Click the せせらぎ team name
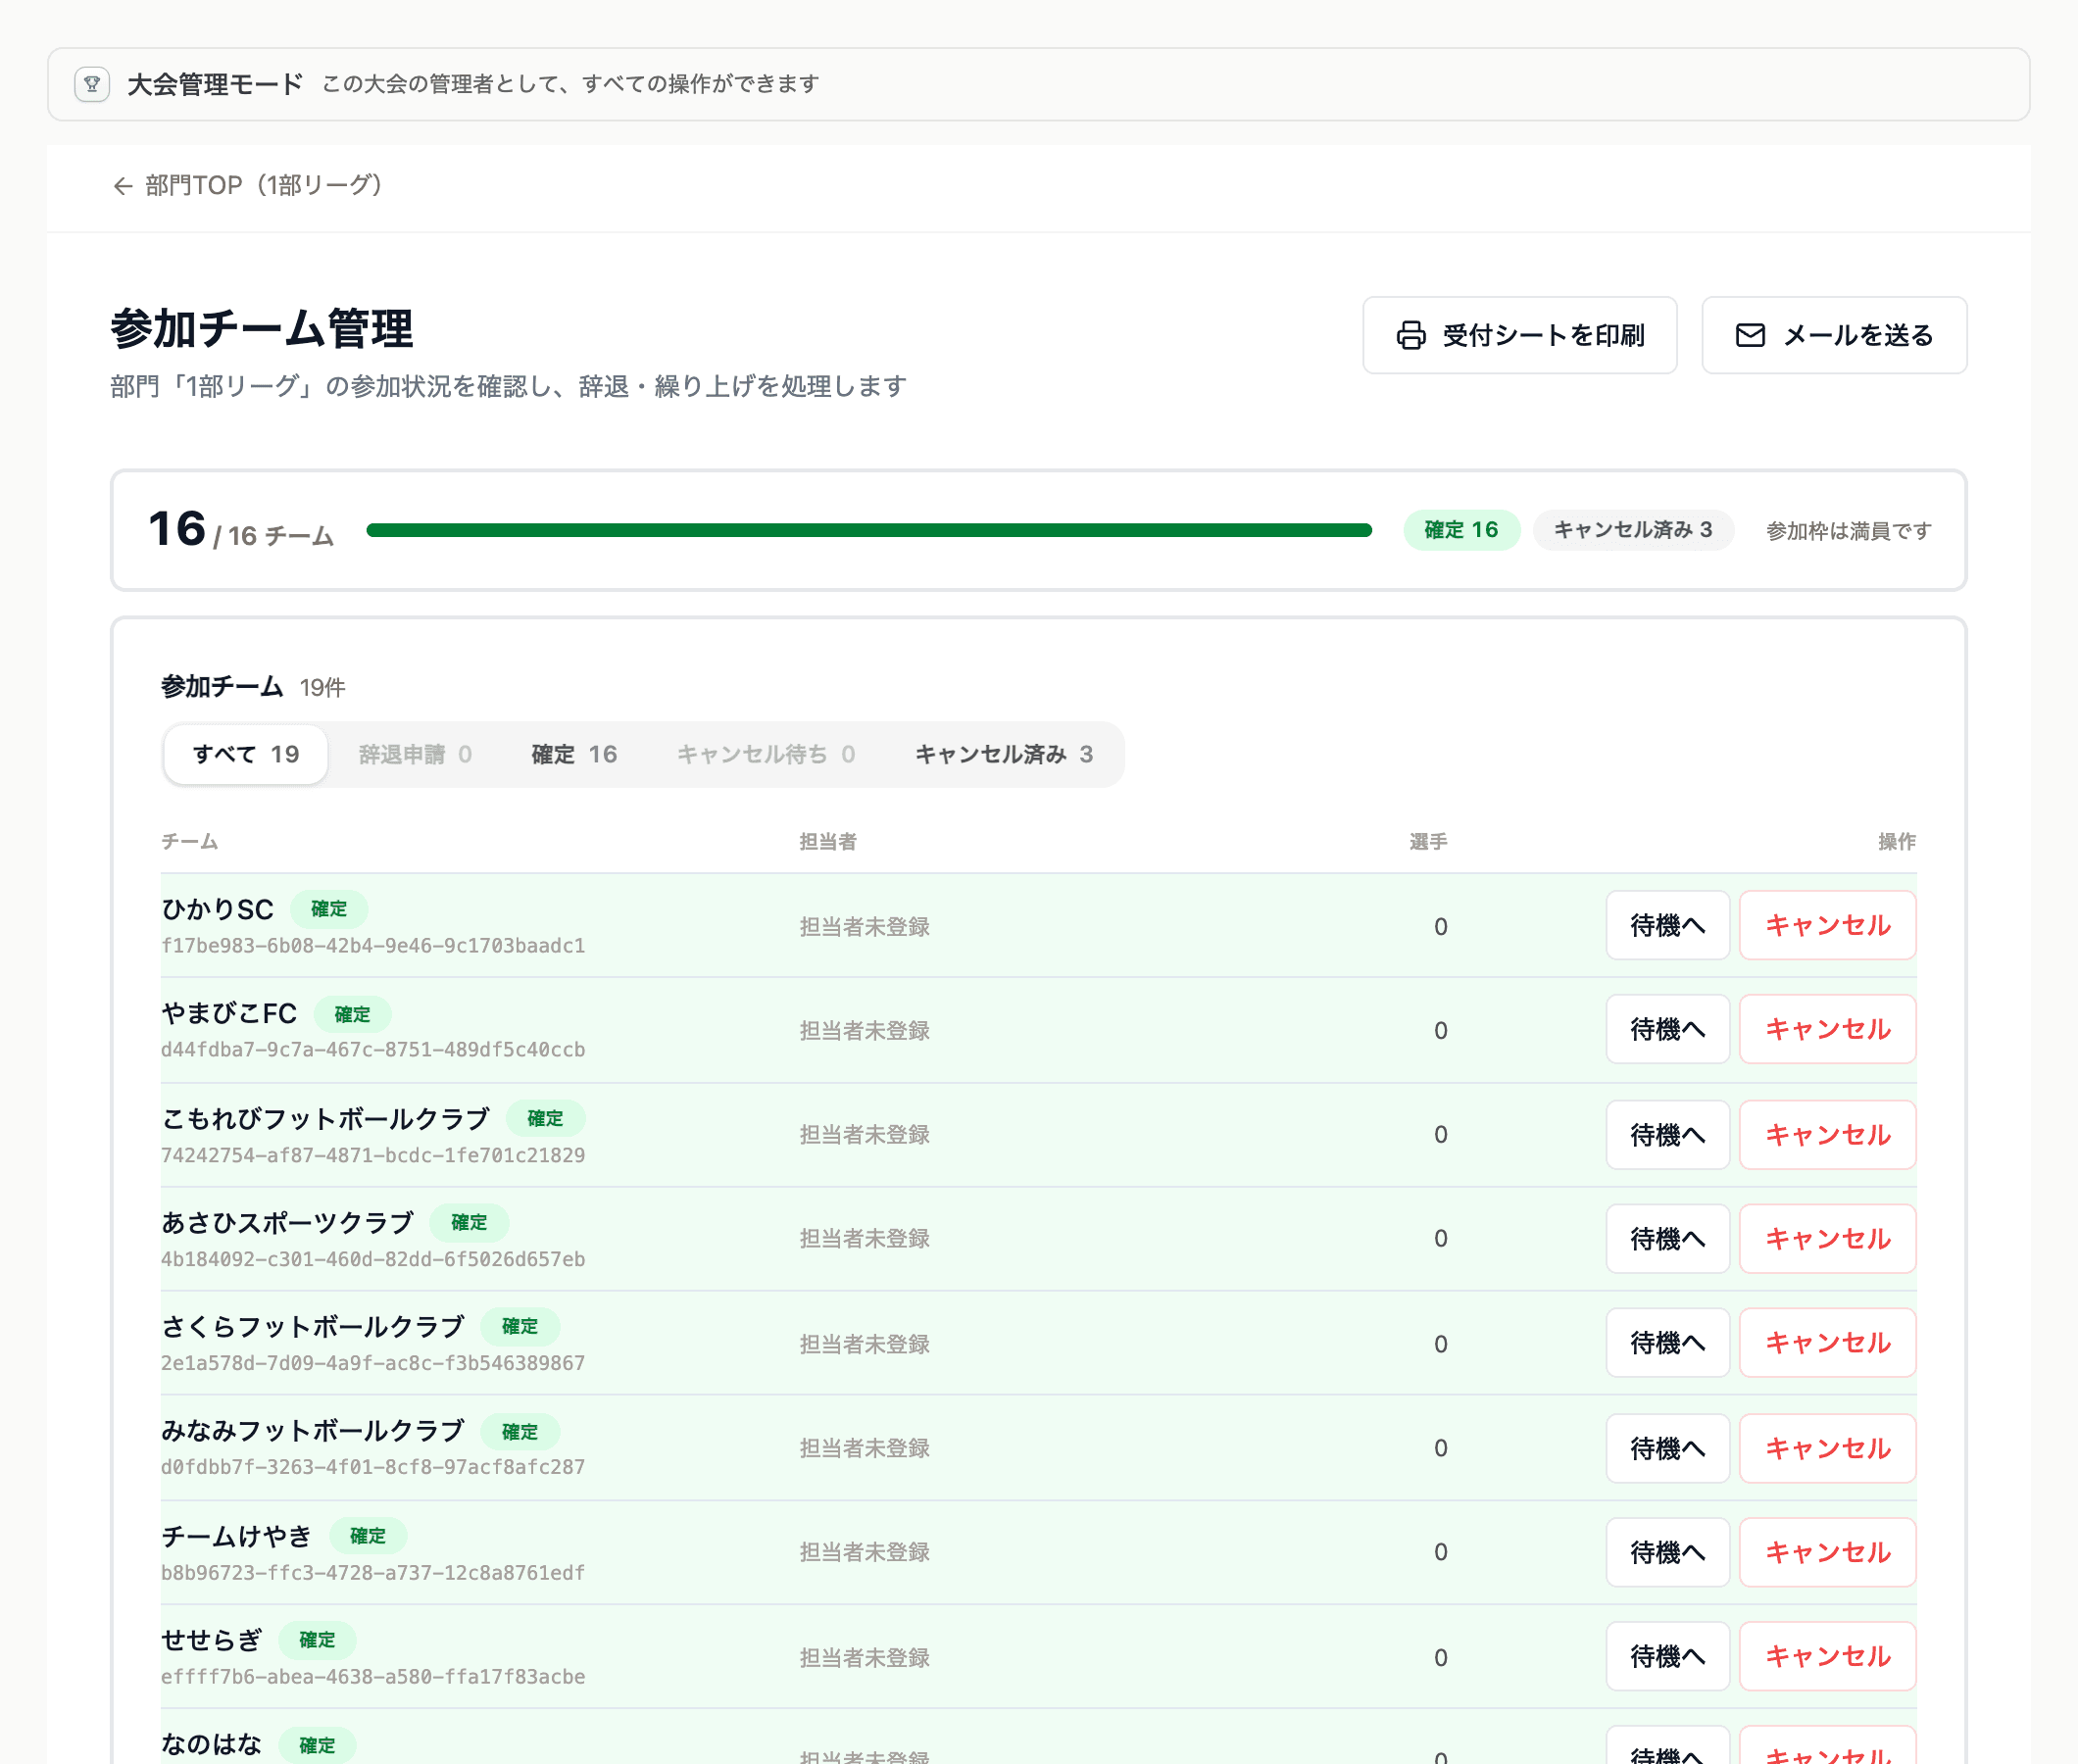The width and height of the screenshot is (2078, 1764). pos(211,1640)
